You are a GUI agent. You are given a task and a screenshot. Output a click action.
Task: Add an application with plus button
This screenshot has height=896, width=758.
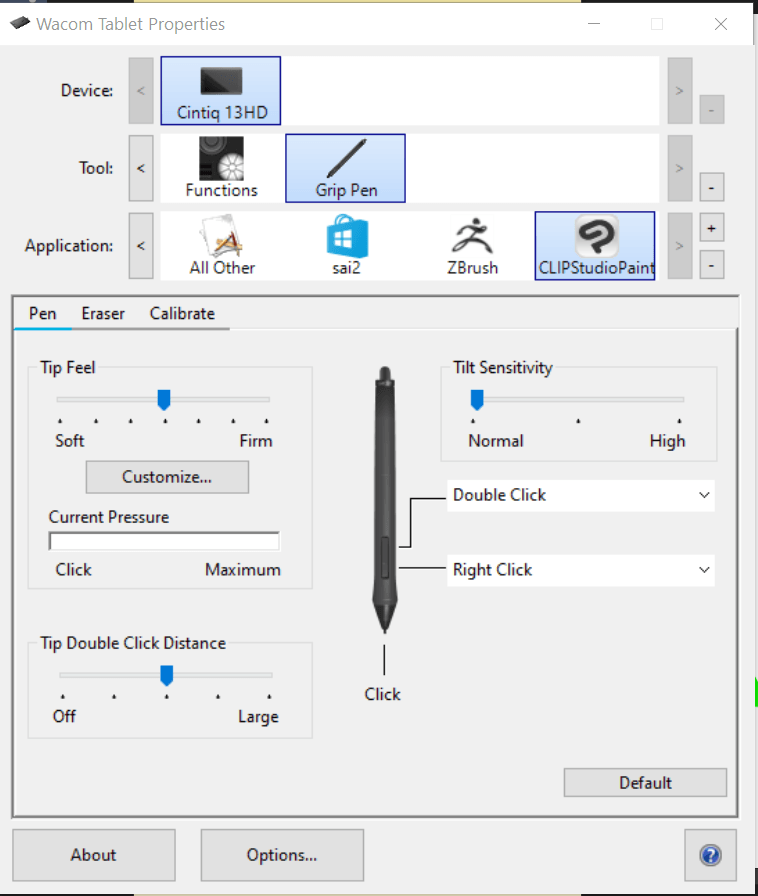click(x=712, y=228)
